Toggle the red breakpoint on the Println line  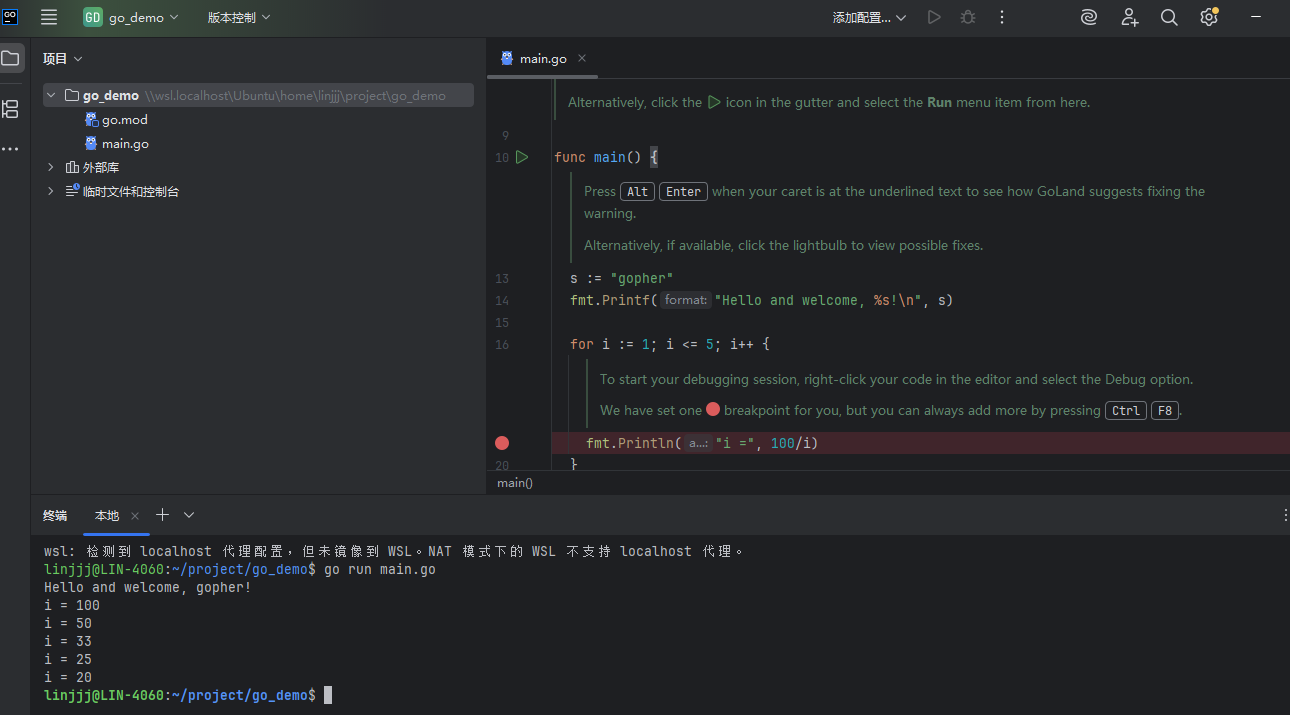point(502,443)
